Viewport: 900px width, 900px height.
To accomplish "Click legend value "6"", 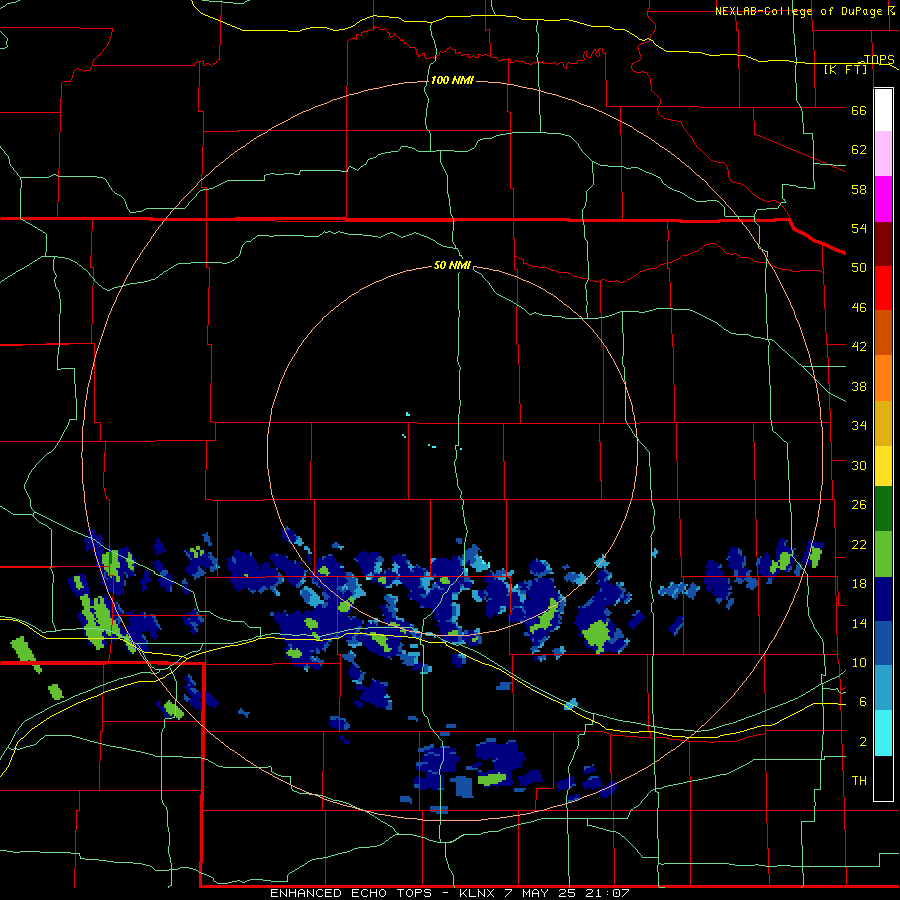I will 862,701.
